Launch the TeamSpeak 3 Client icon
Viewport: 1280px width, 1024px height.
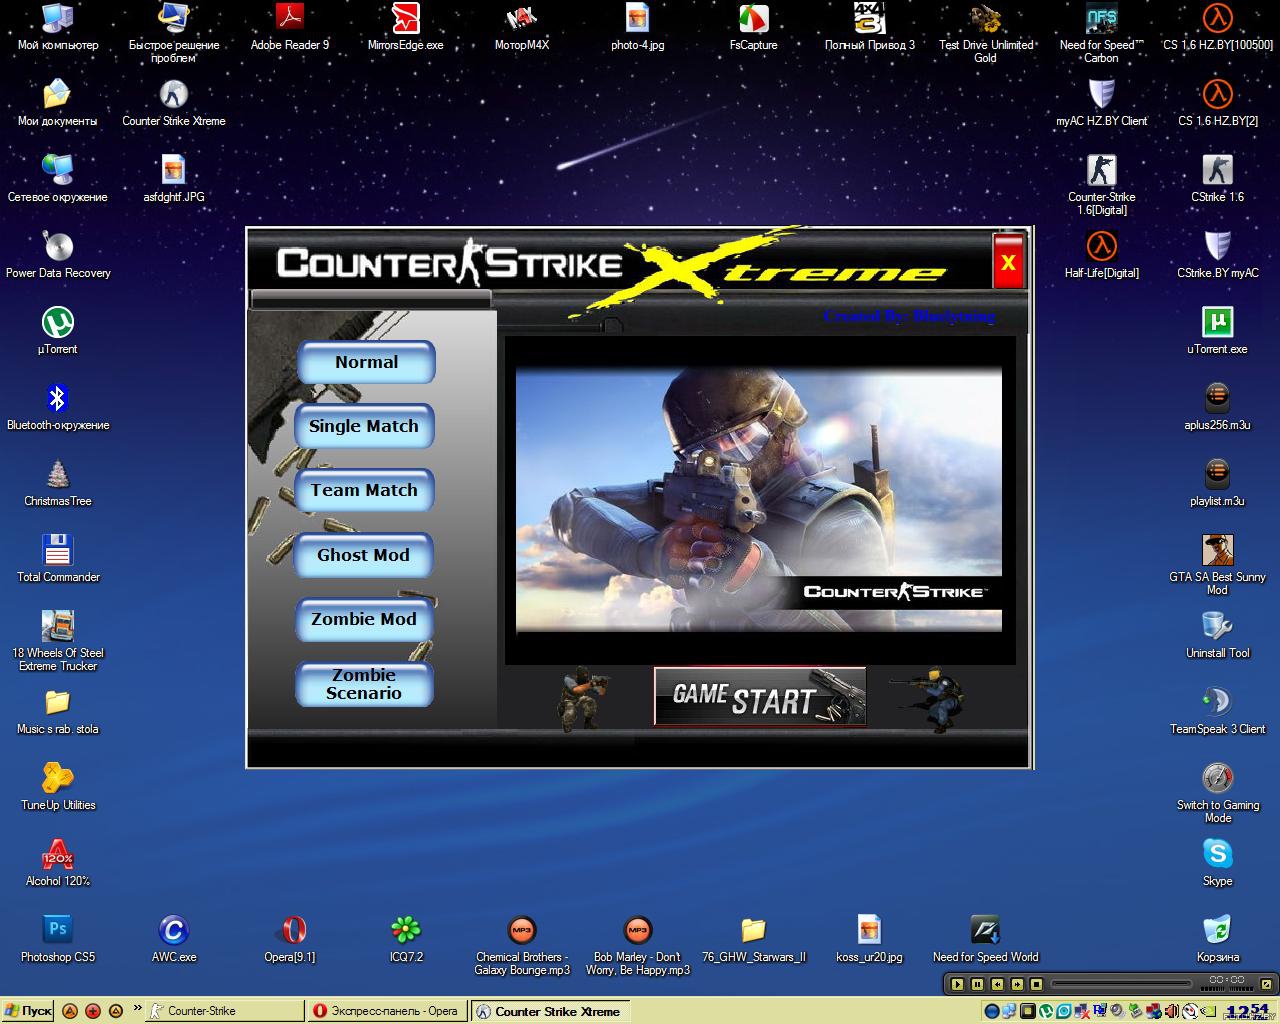click(x=1218, y=711)
